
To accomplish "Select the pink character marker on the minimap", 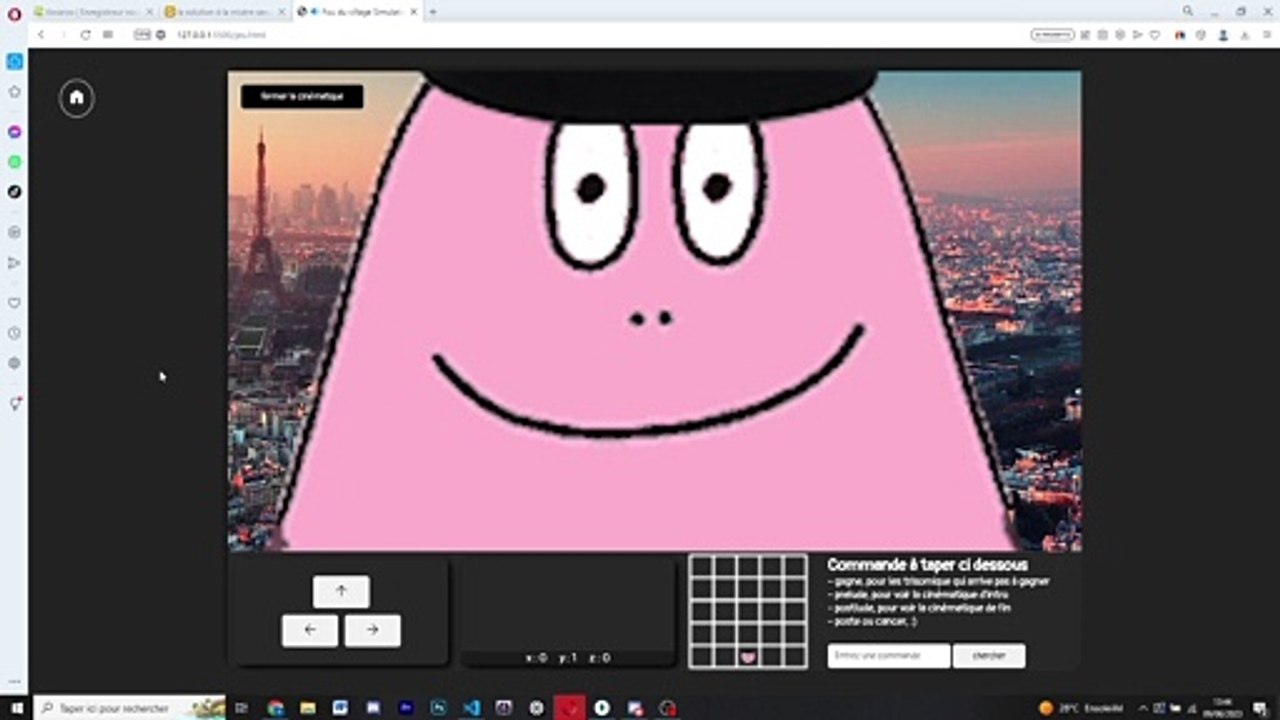I will click(x=748, y=657).
